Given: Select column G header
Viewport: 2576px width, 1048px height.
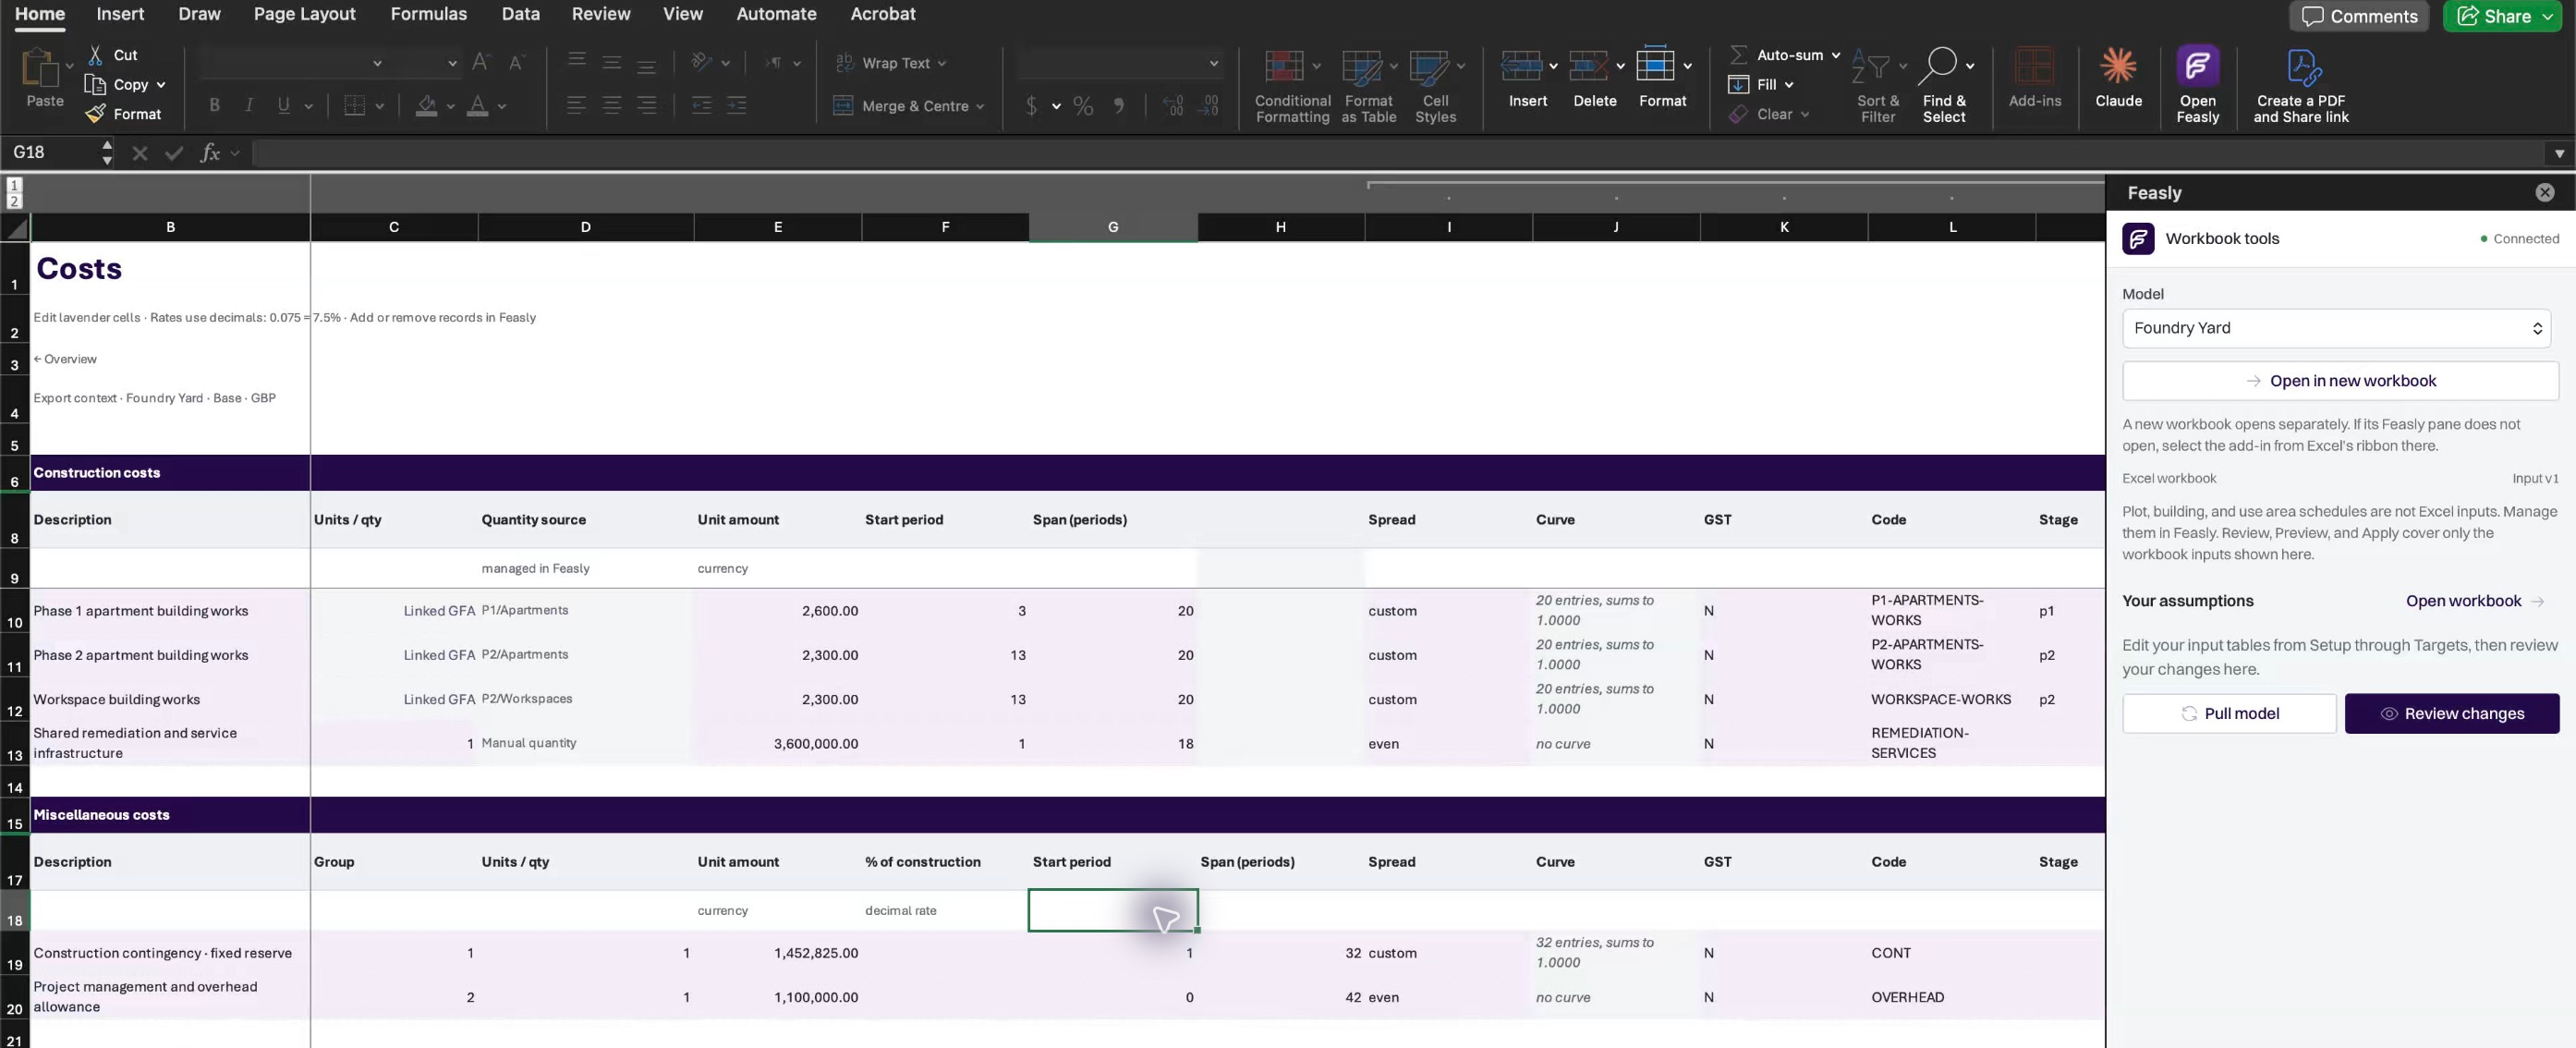Looking at the screenshot, I should tap(1113, 227).
